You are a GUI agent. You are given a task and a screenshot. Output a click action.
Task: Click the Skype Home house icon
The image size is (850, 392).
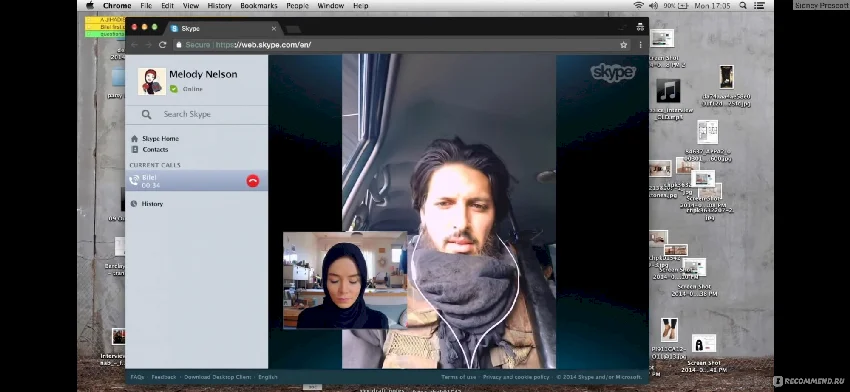(x=134, y=139)
